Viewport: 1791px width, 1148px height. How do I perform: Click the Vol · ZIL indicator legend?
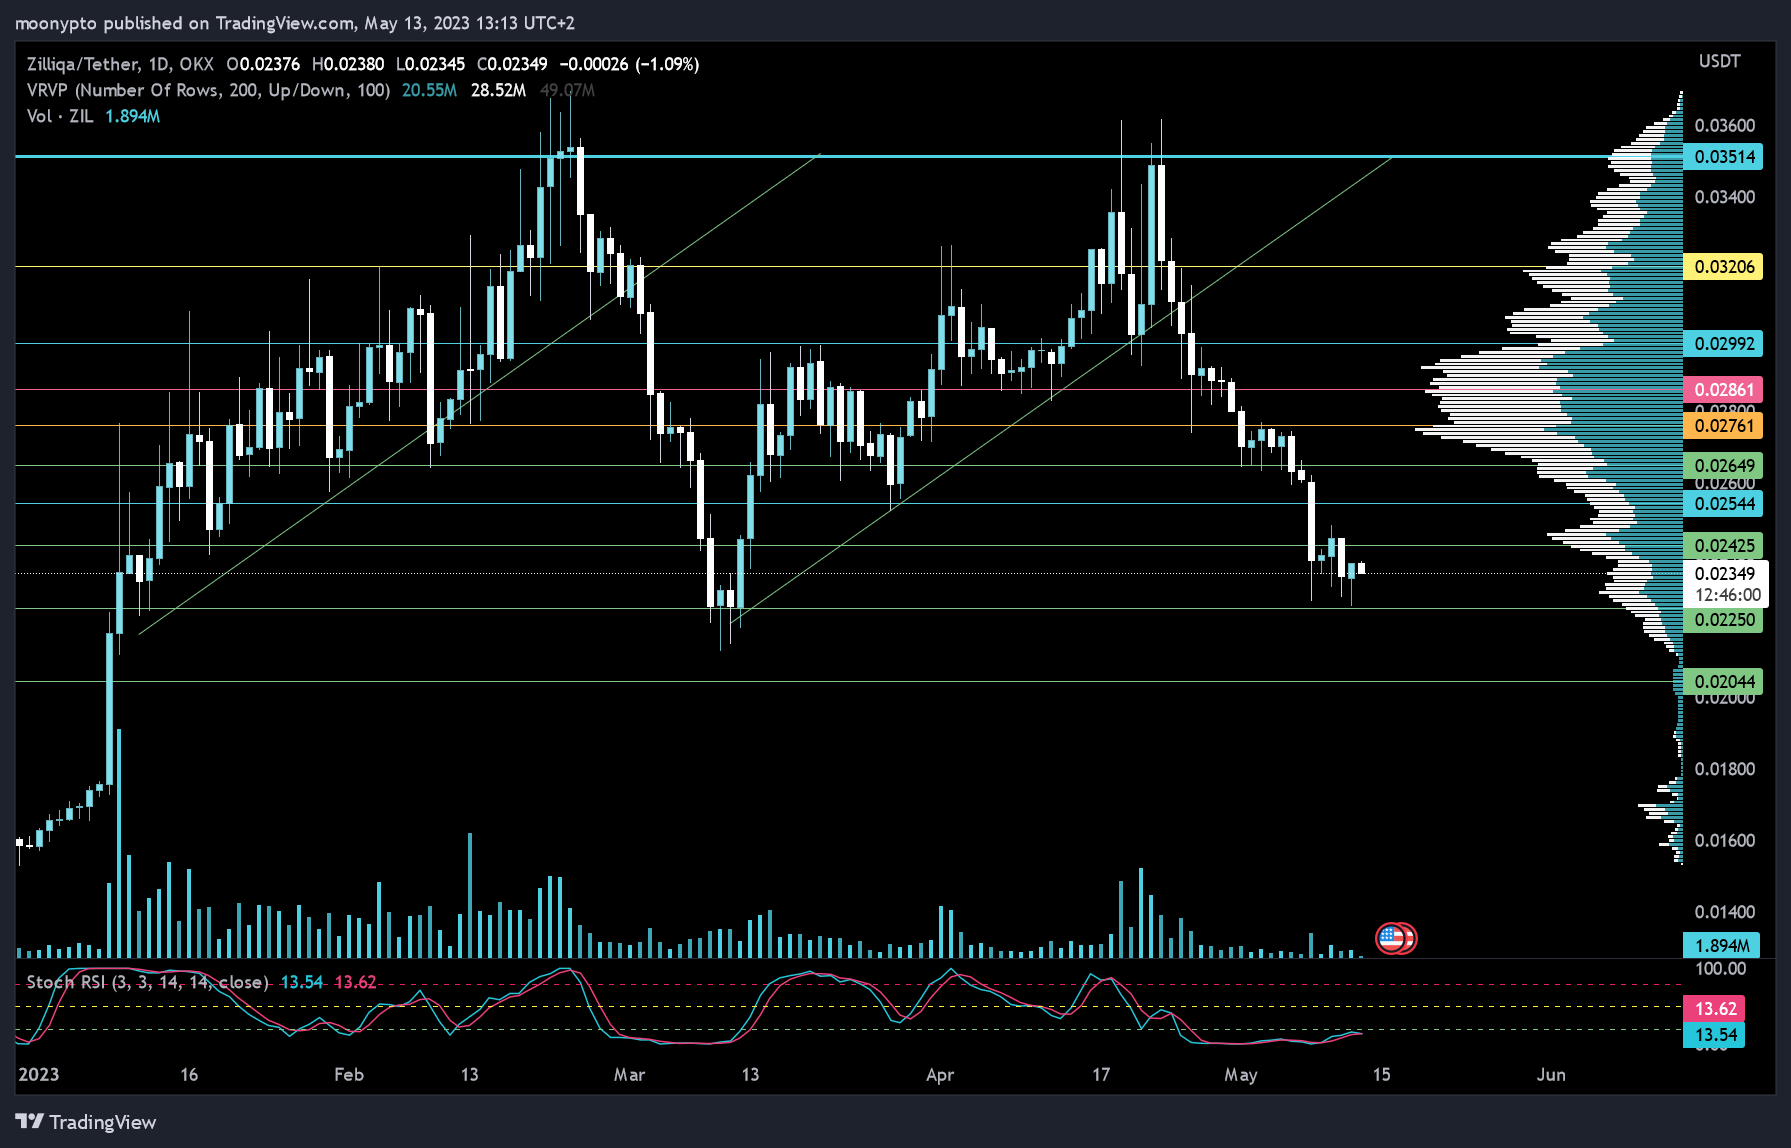[60, 116]
